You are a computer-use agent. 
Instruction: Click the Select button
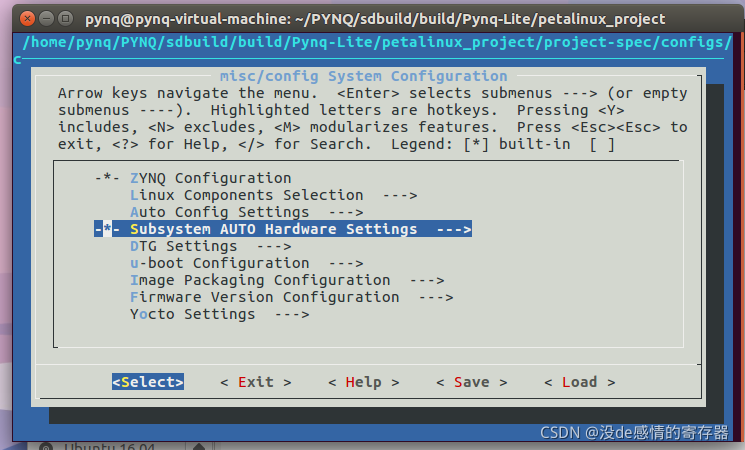click(x=148, y=382)
